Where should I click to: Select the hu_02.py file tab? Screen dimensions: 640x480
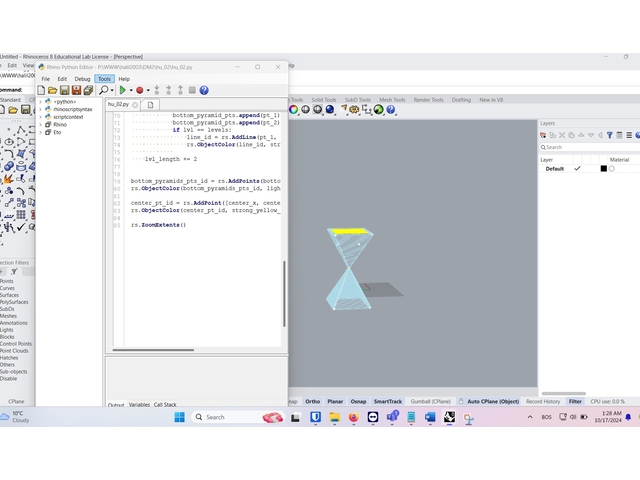click(119, 104)
